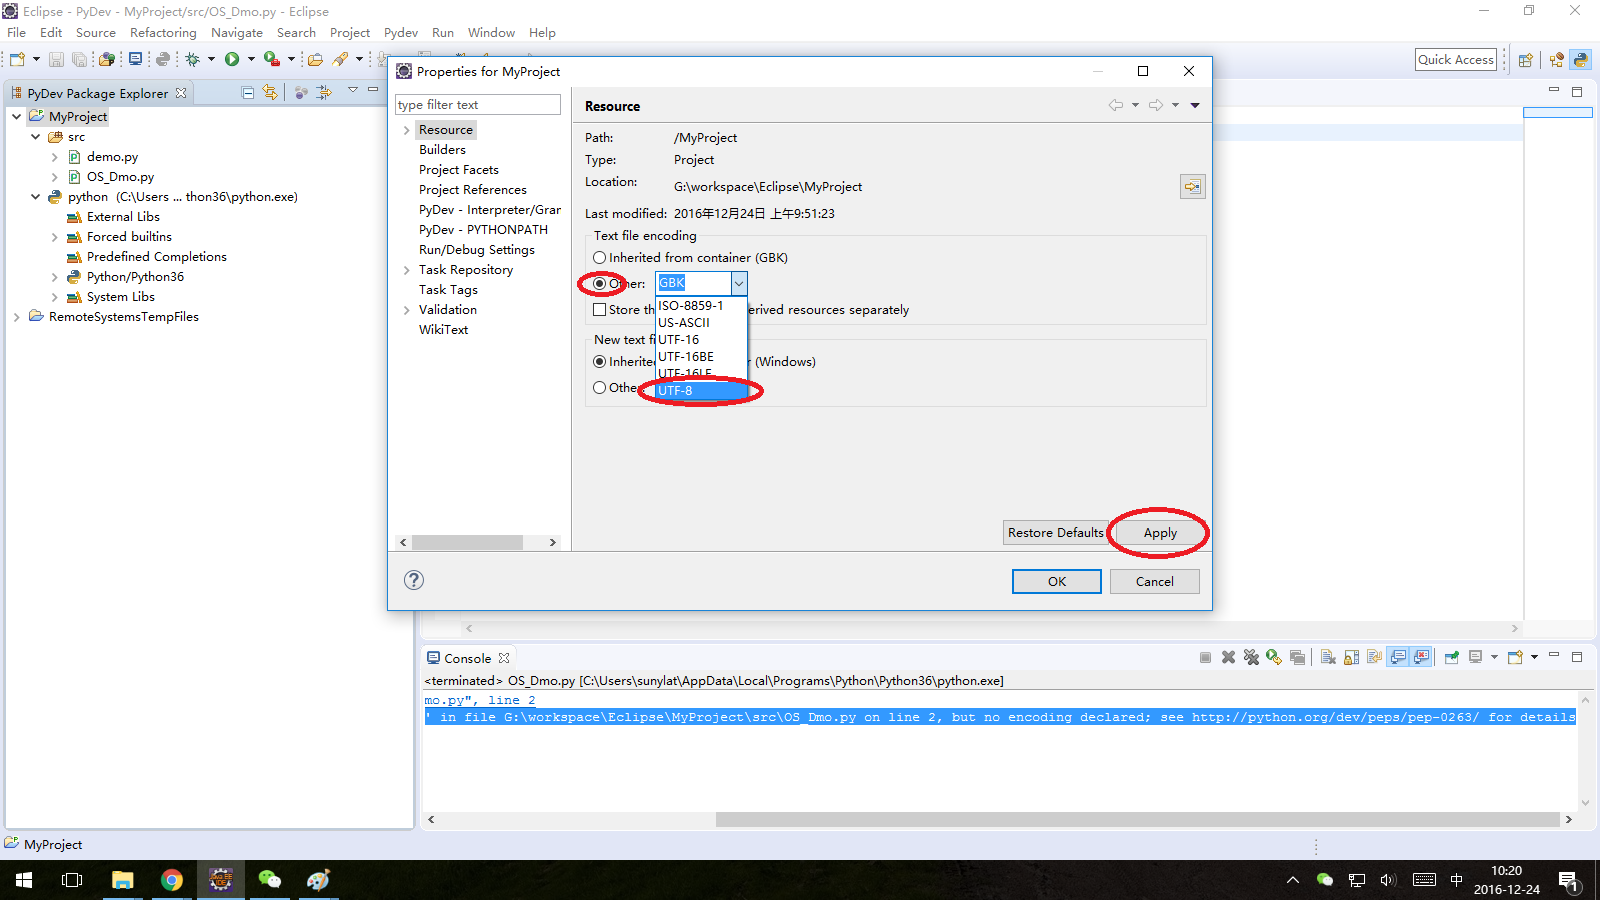Click Quick Access search box
This screenshot has width=1600, height=900.
tap(1456, 60)
